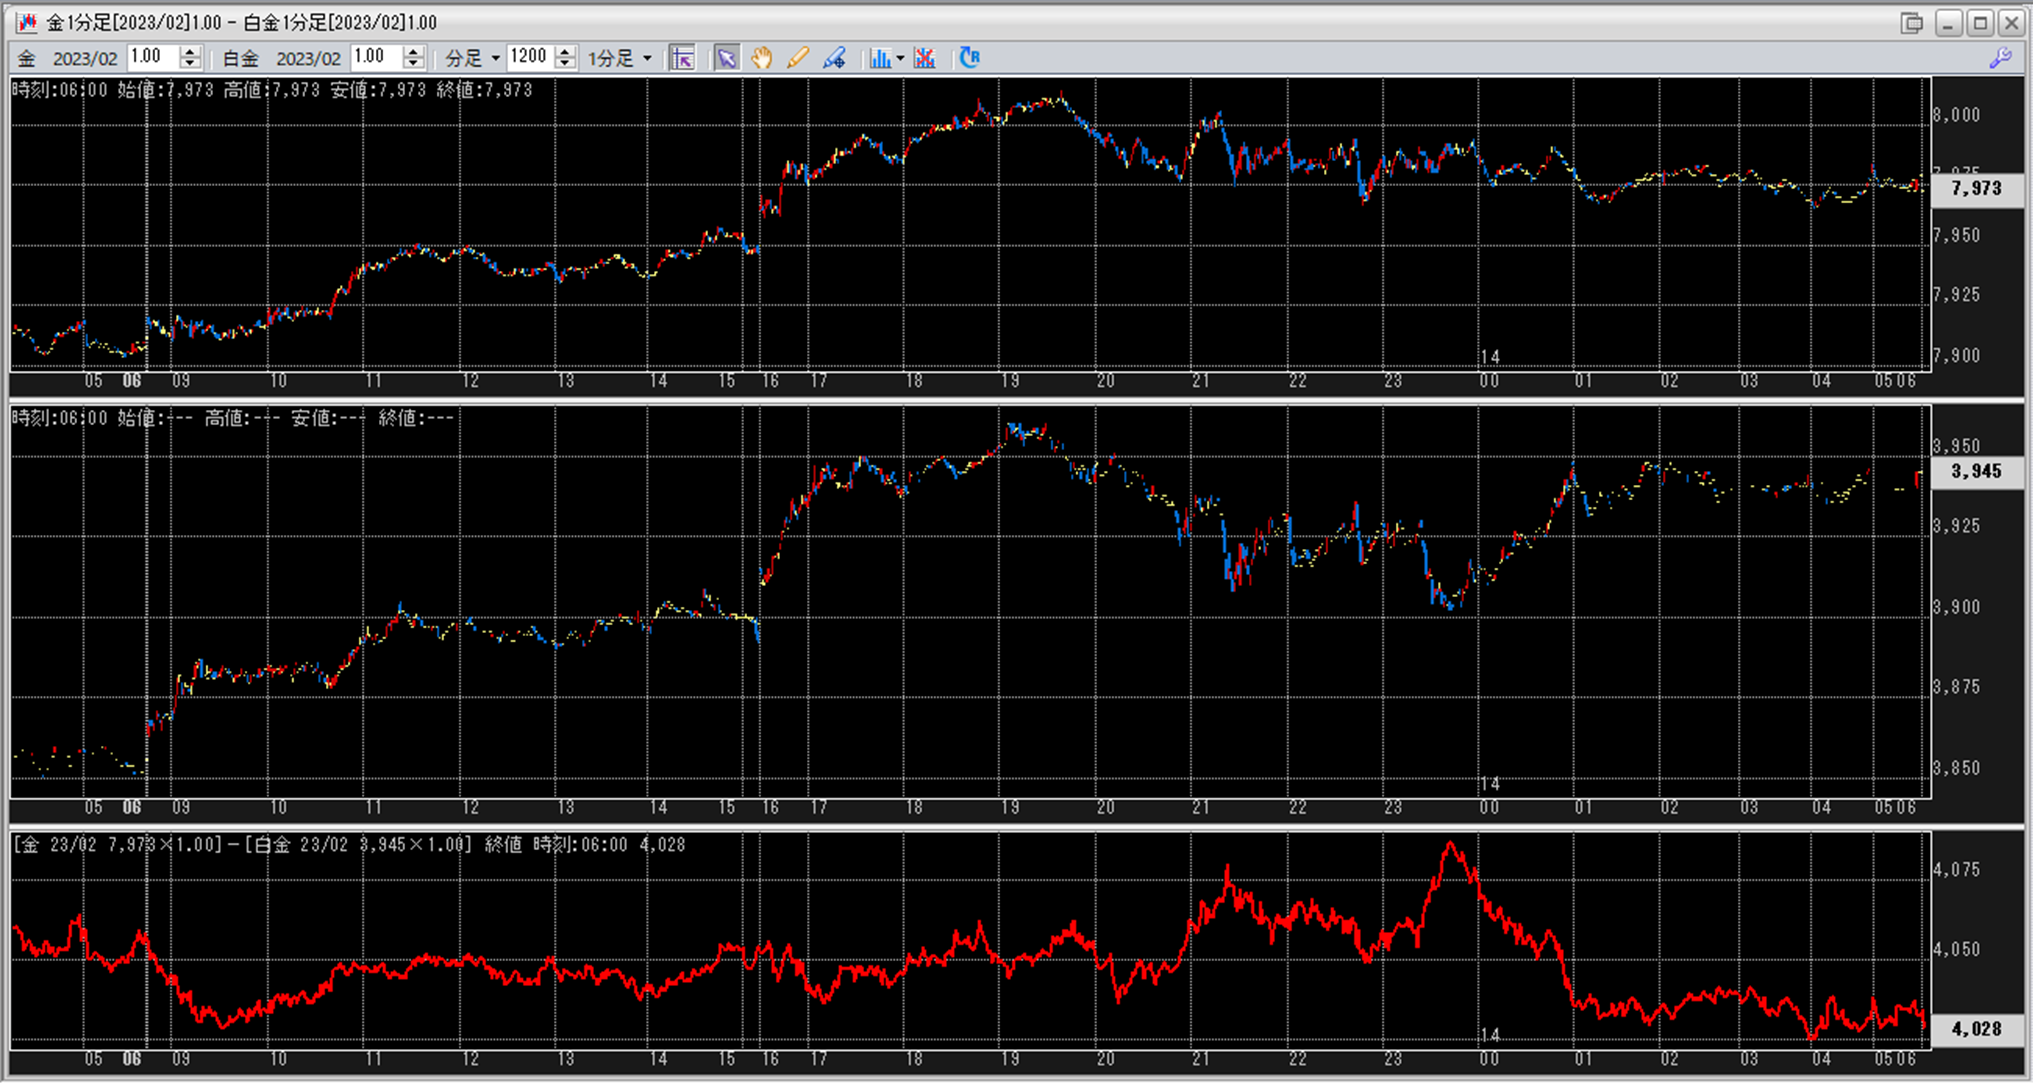This screenshot has width=2033, height=1084.
Task: Open the chart indicator bar icon
Action: (x=879, y=58)
